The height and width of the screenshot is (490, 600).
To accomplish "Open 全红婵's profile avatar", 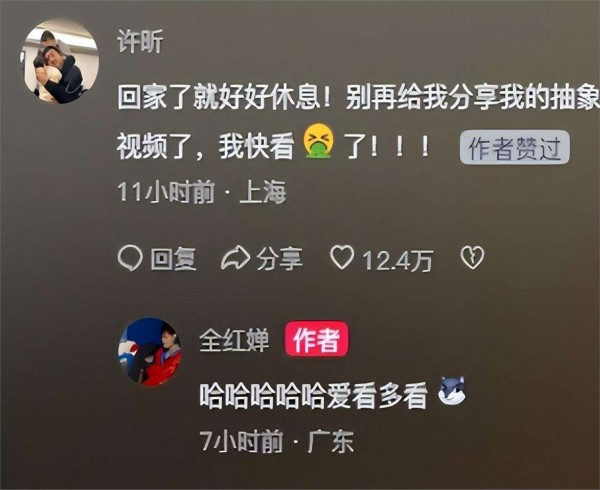I will click(x=150, y=352).
